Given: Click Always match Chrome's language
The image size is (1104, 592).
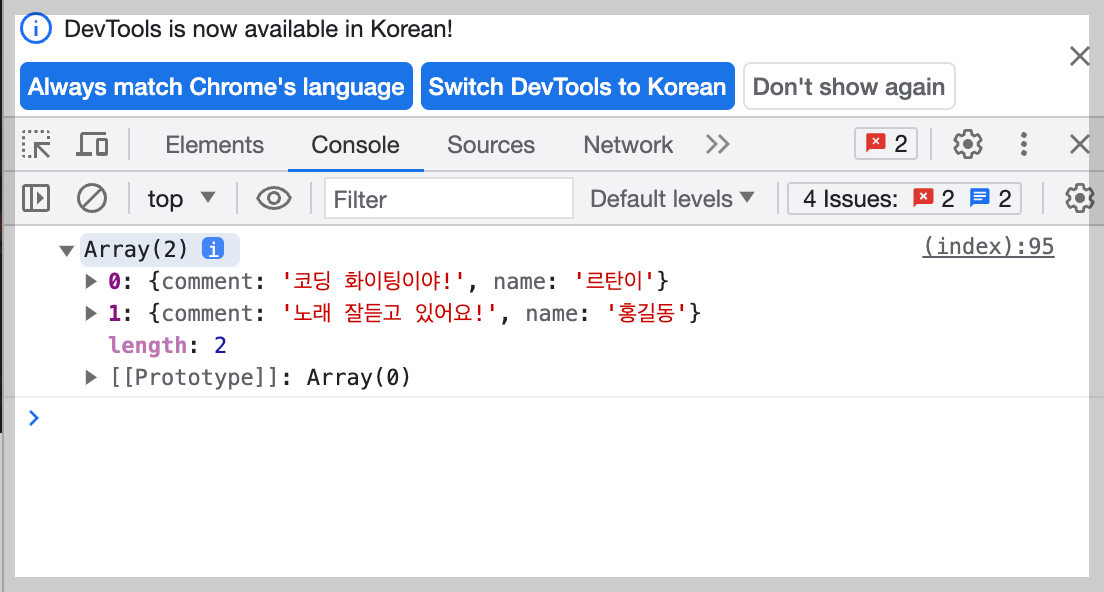Looking at the screenshot, I should pos(216,86).
